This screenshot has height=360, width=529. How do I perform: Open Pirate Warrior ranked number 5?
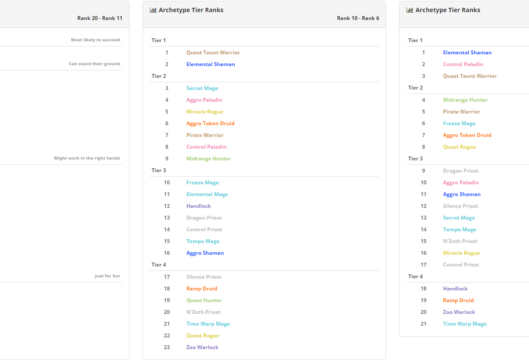pyautogui.click(x=461, y=112)
